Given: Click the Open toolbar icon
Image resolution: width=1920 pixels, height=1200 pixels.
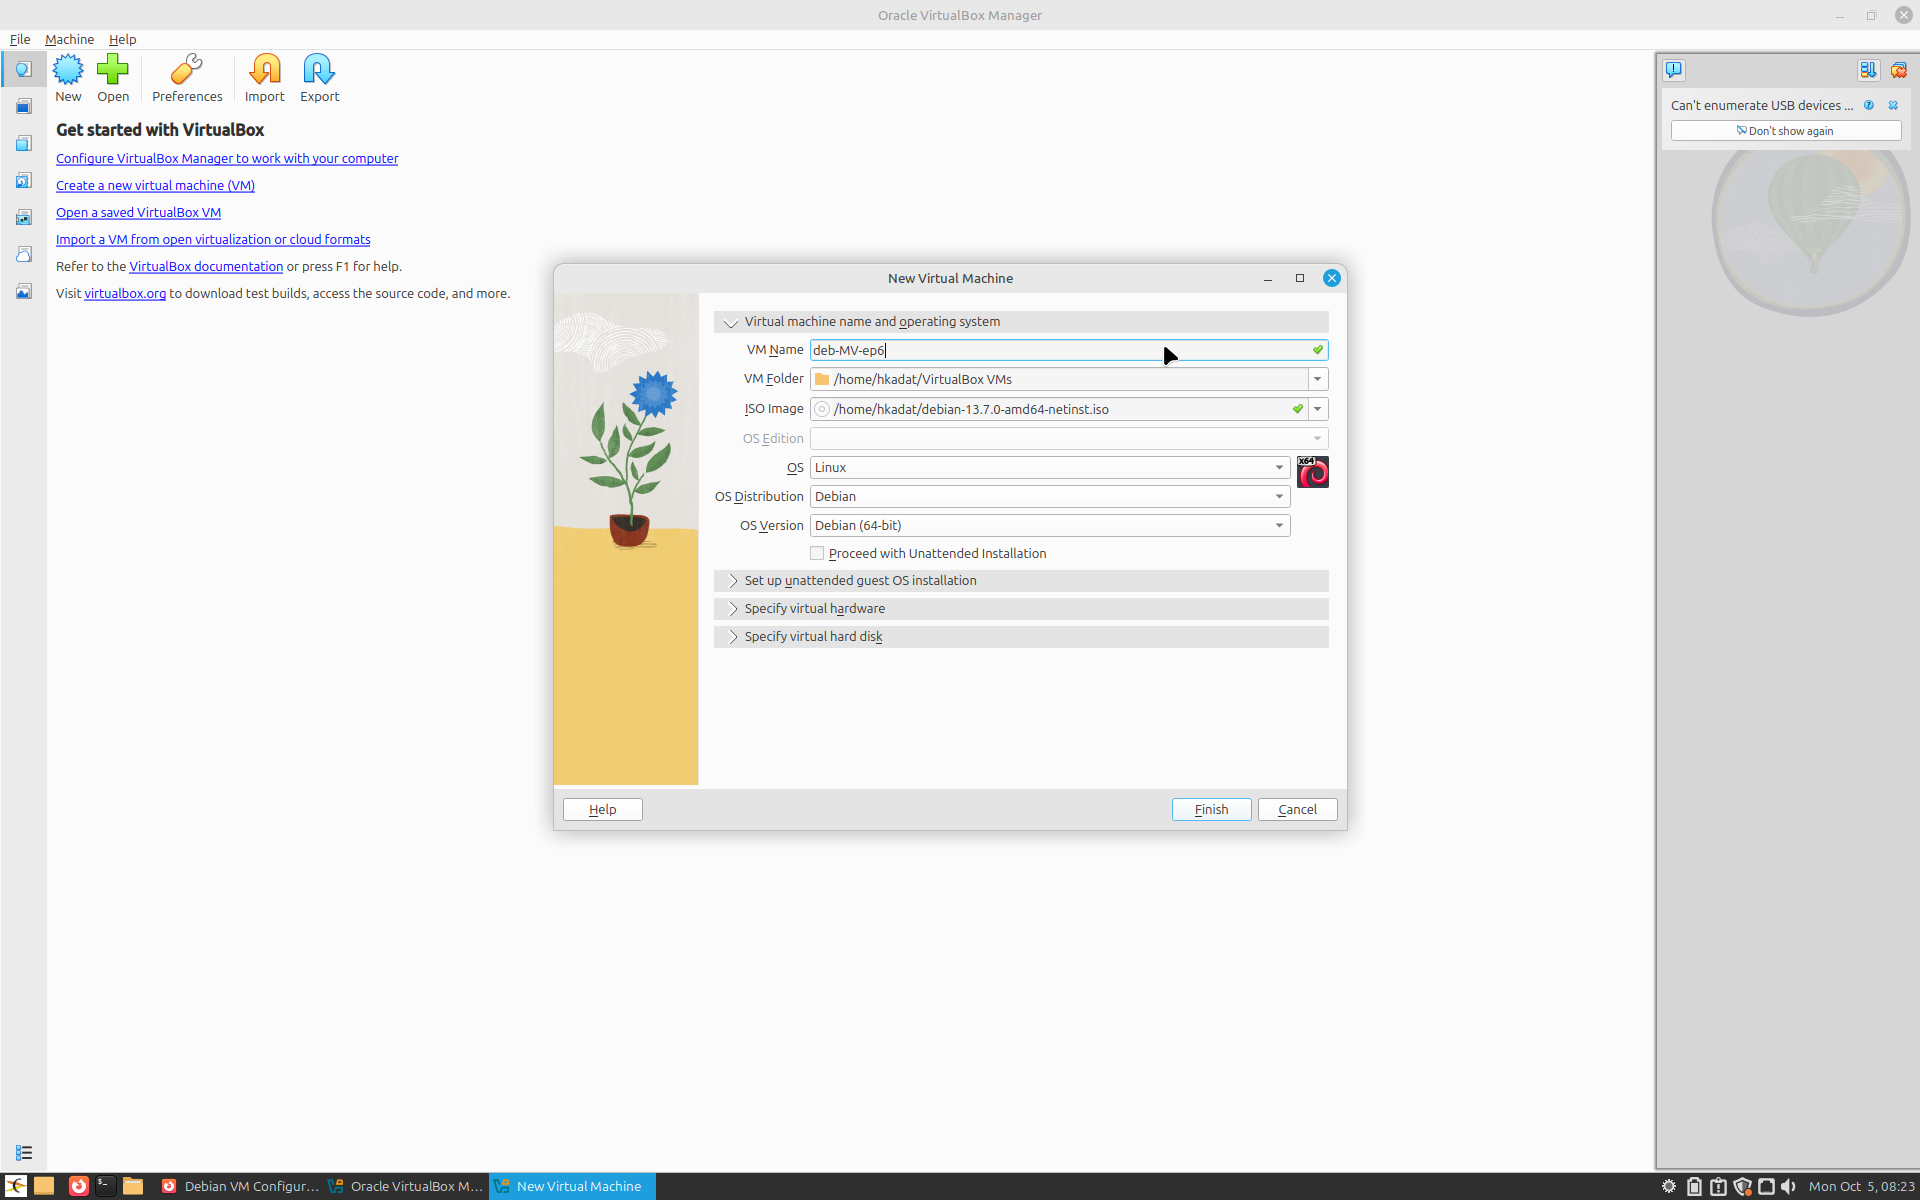Looking at the screenshot, I should [x=113, y=78].
